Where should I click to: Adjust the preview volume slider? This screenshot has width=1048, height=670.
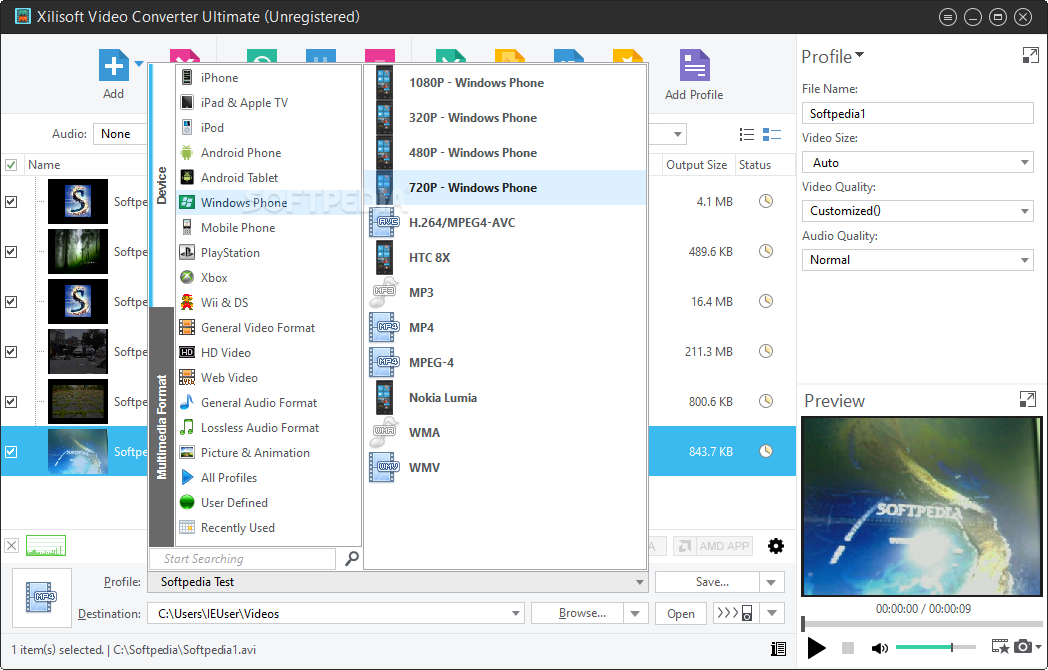(936, 647)
